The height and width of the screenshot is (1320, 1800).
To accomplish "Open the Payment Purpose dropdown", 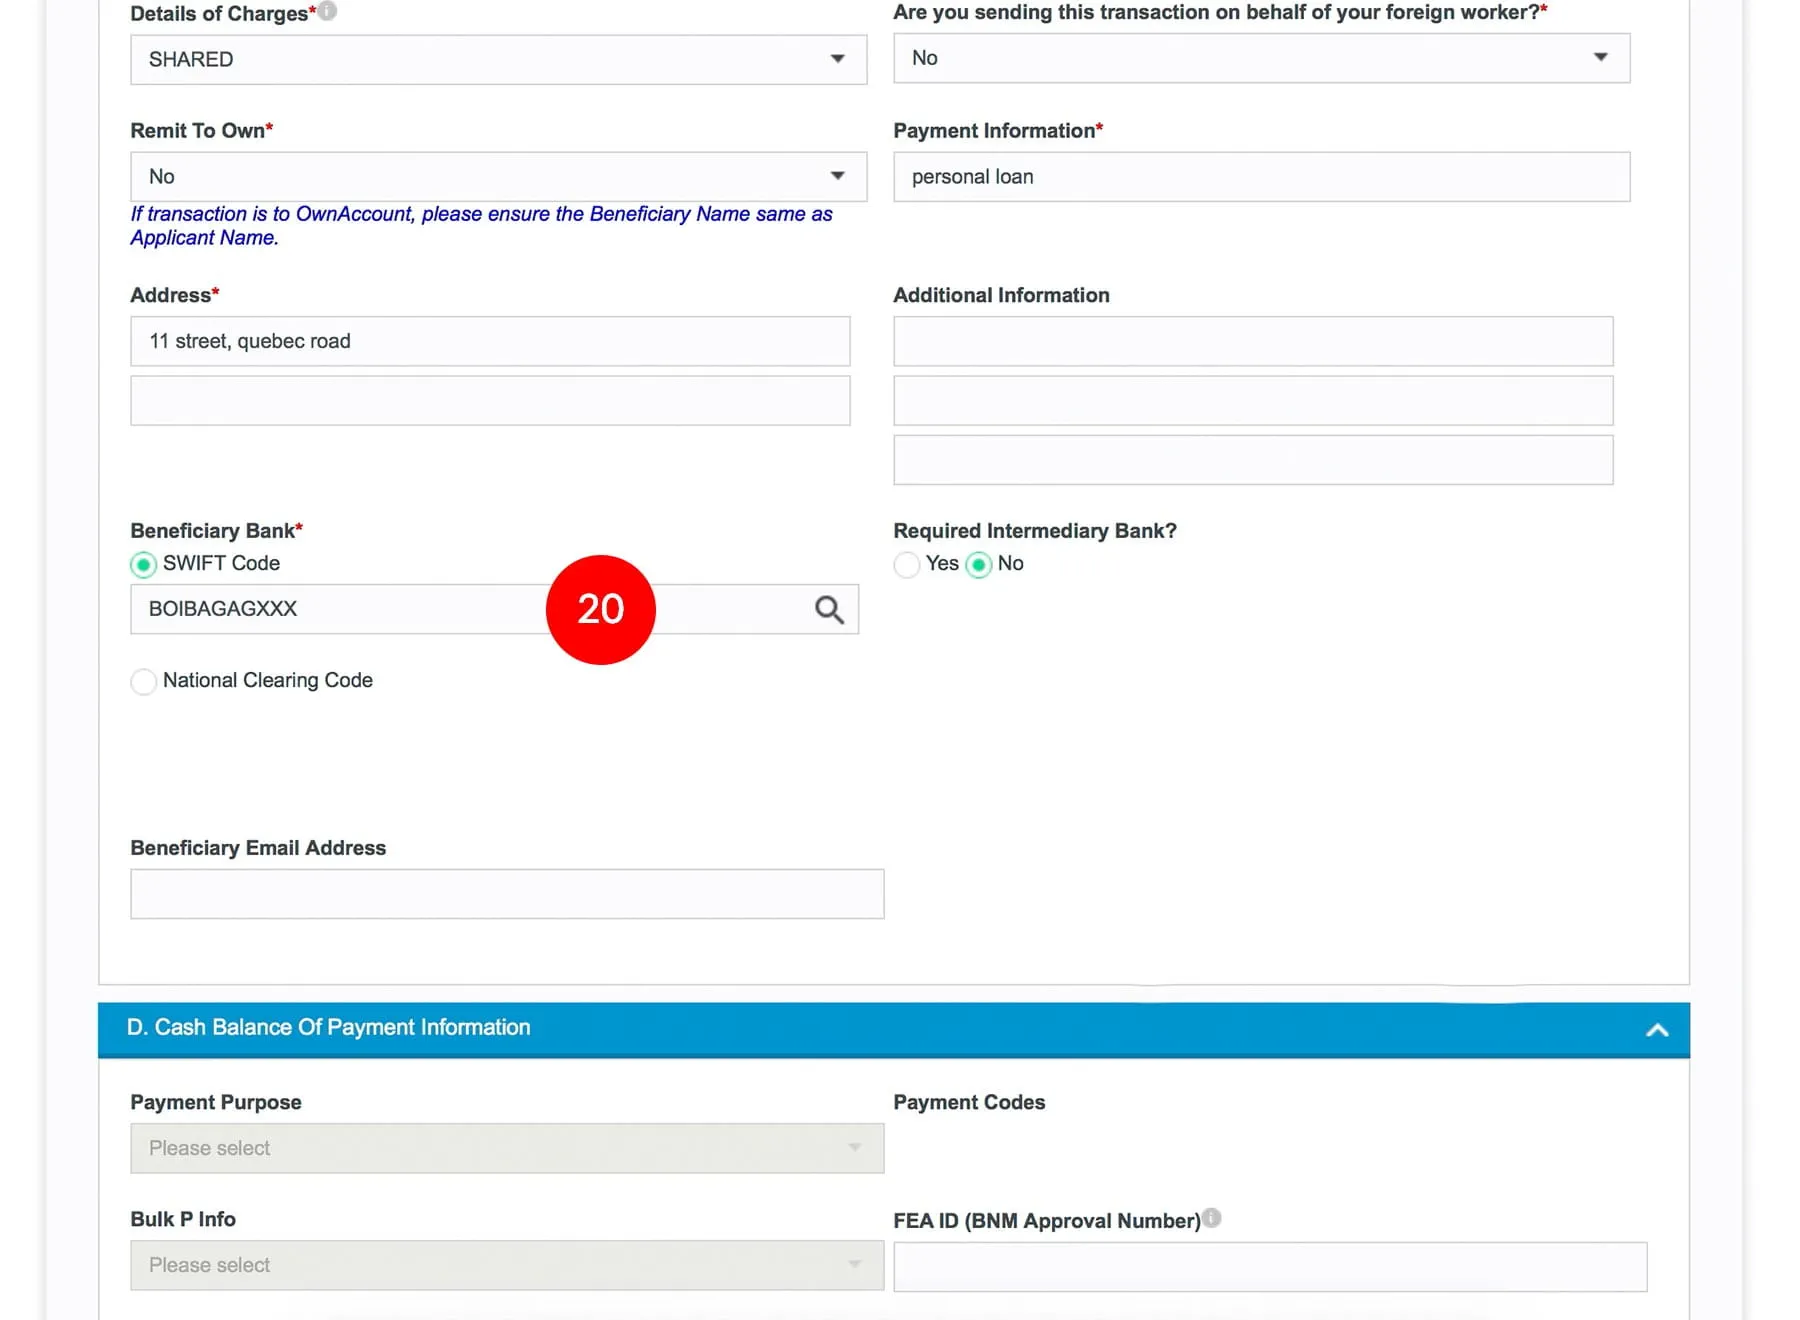I will click(x=506, y=1148).
